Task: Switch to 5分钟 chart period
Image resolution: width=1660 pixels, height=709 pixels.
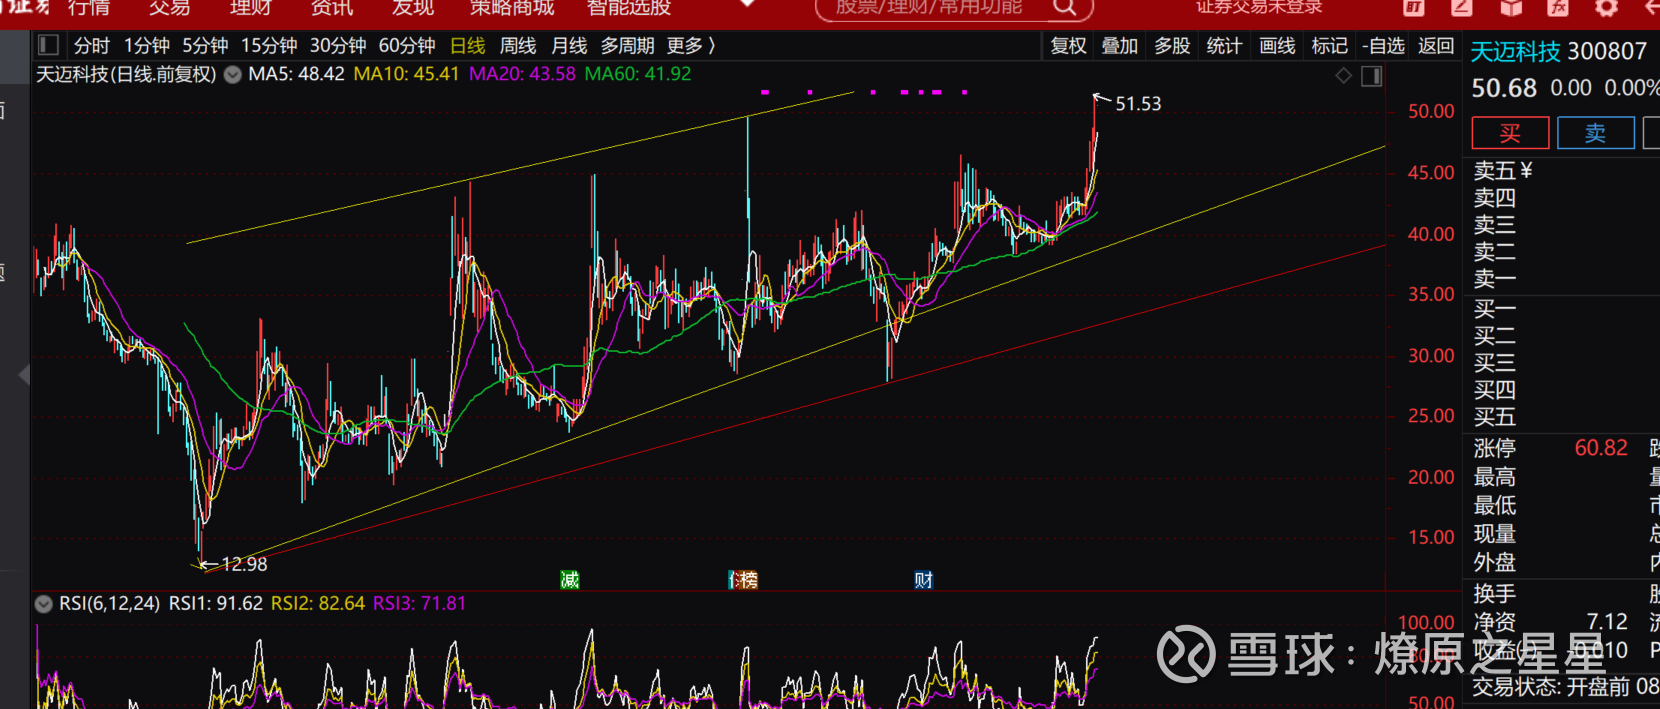Action: tap(205, 46)
